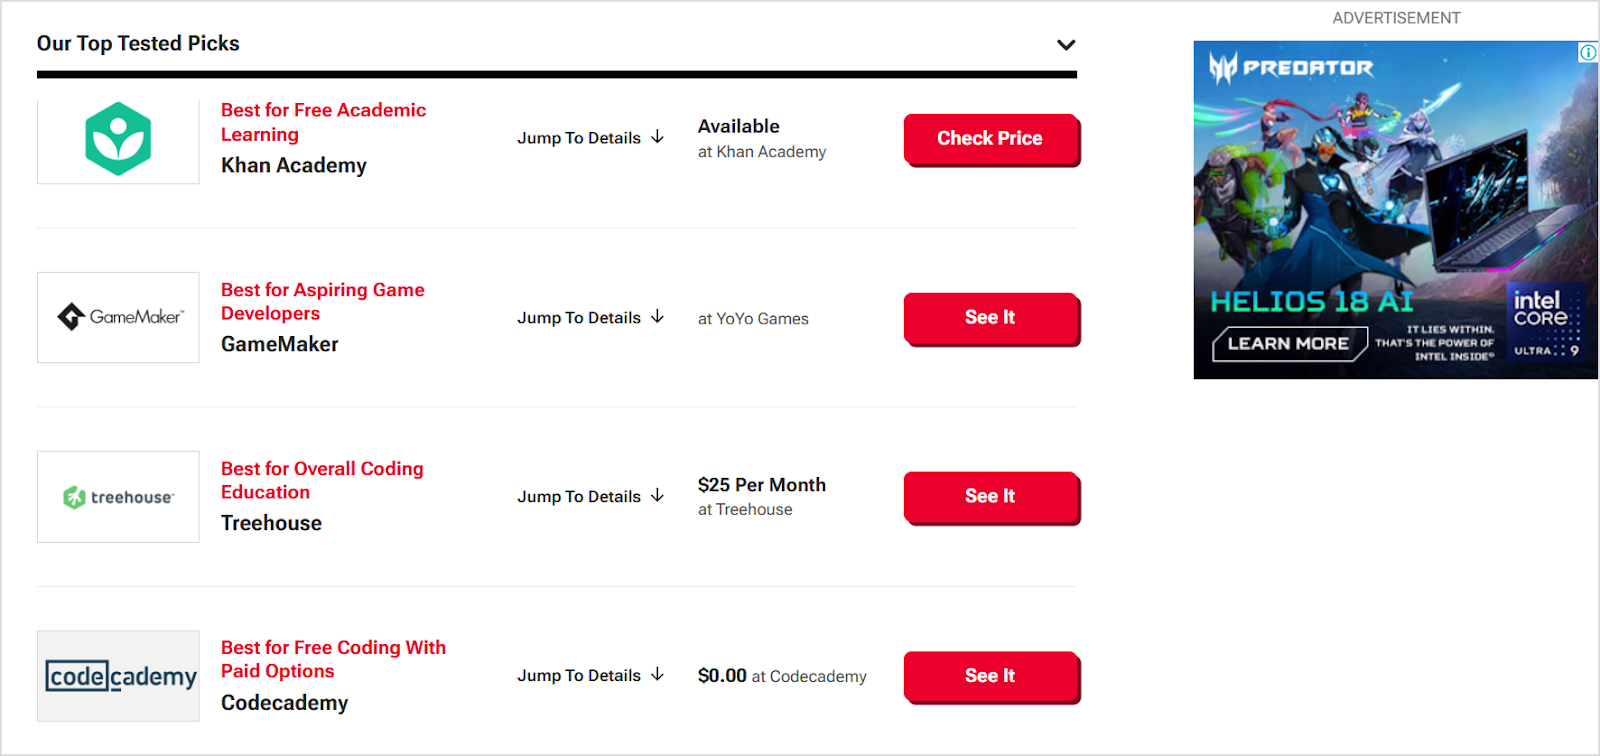Image resolution: width=1600 pixels, height=756 pixels.
Task: Select See It next to Treehouse
Action: click(990, 496)
